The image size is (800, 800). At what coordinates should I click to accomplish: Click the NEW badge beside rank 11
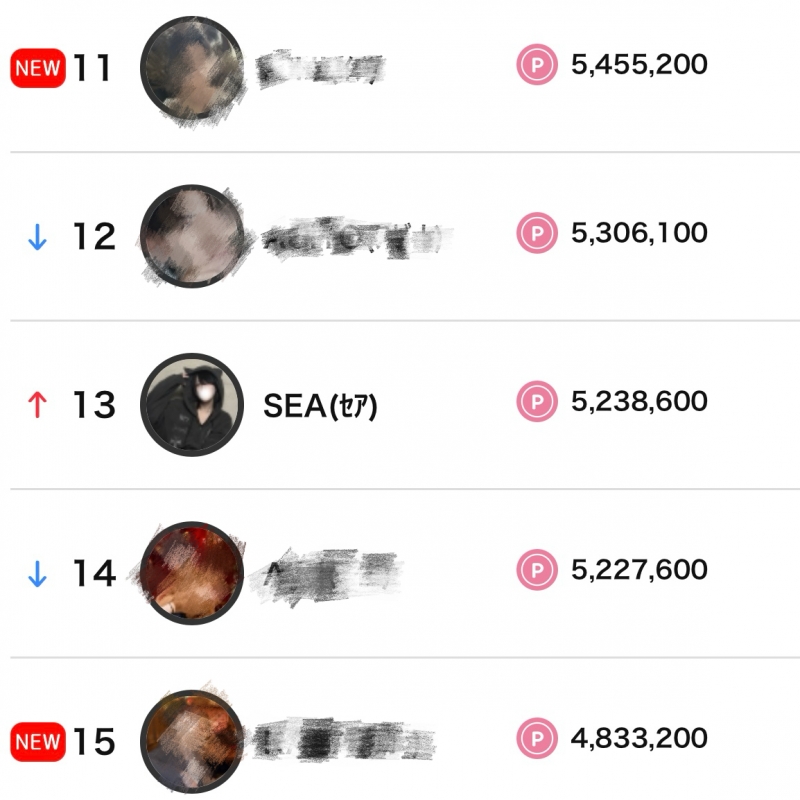(x=37, y=68)
